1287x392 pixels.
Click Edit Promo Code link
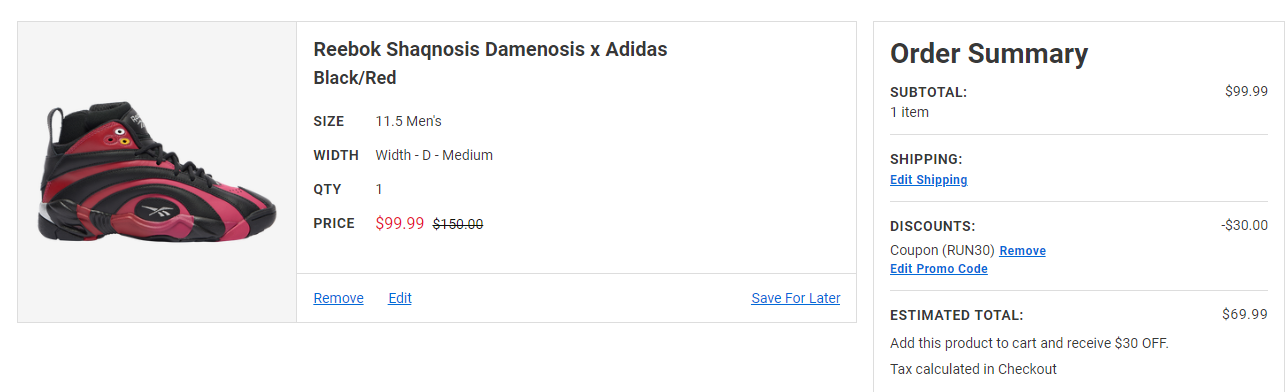[939, 269]
